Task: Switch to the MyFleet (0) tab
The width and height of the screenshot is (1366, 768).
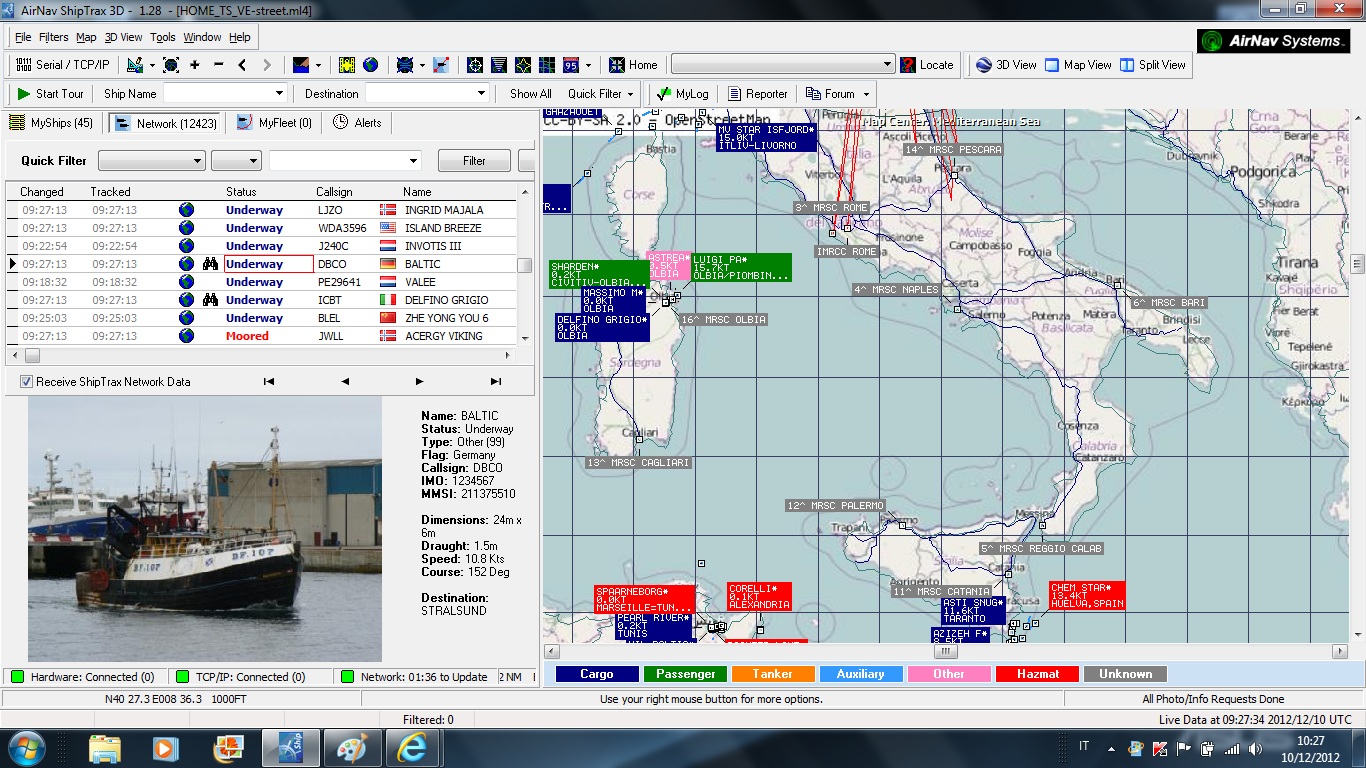Action: click(275, 123)
